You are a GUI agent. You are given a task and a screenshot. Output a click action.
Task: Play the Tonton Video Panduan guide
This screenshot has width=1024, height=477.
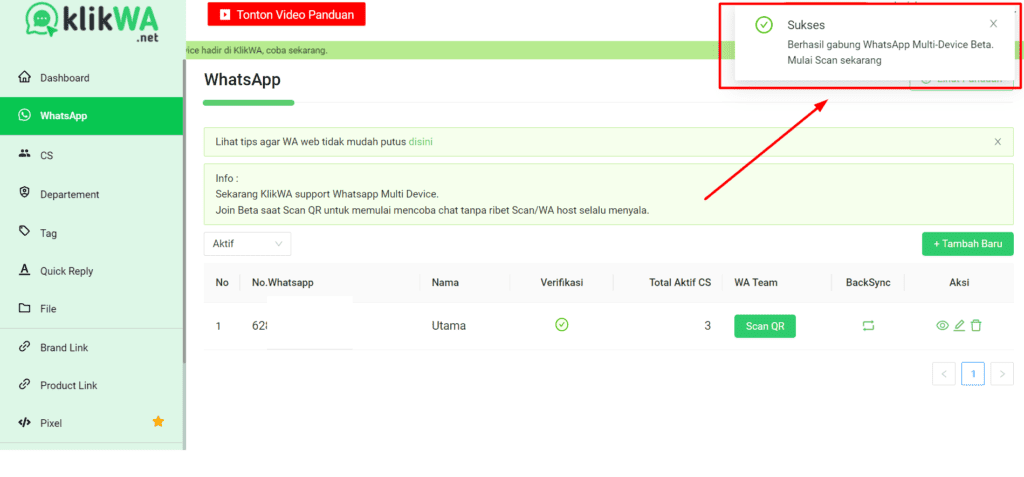pos(287,15)
